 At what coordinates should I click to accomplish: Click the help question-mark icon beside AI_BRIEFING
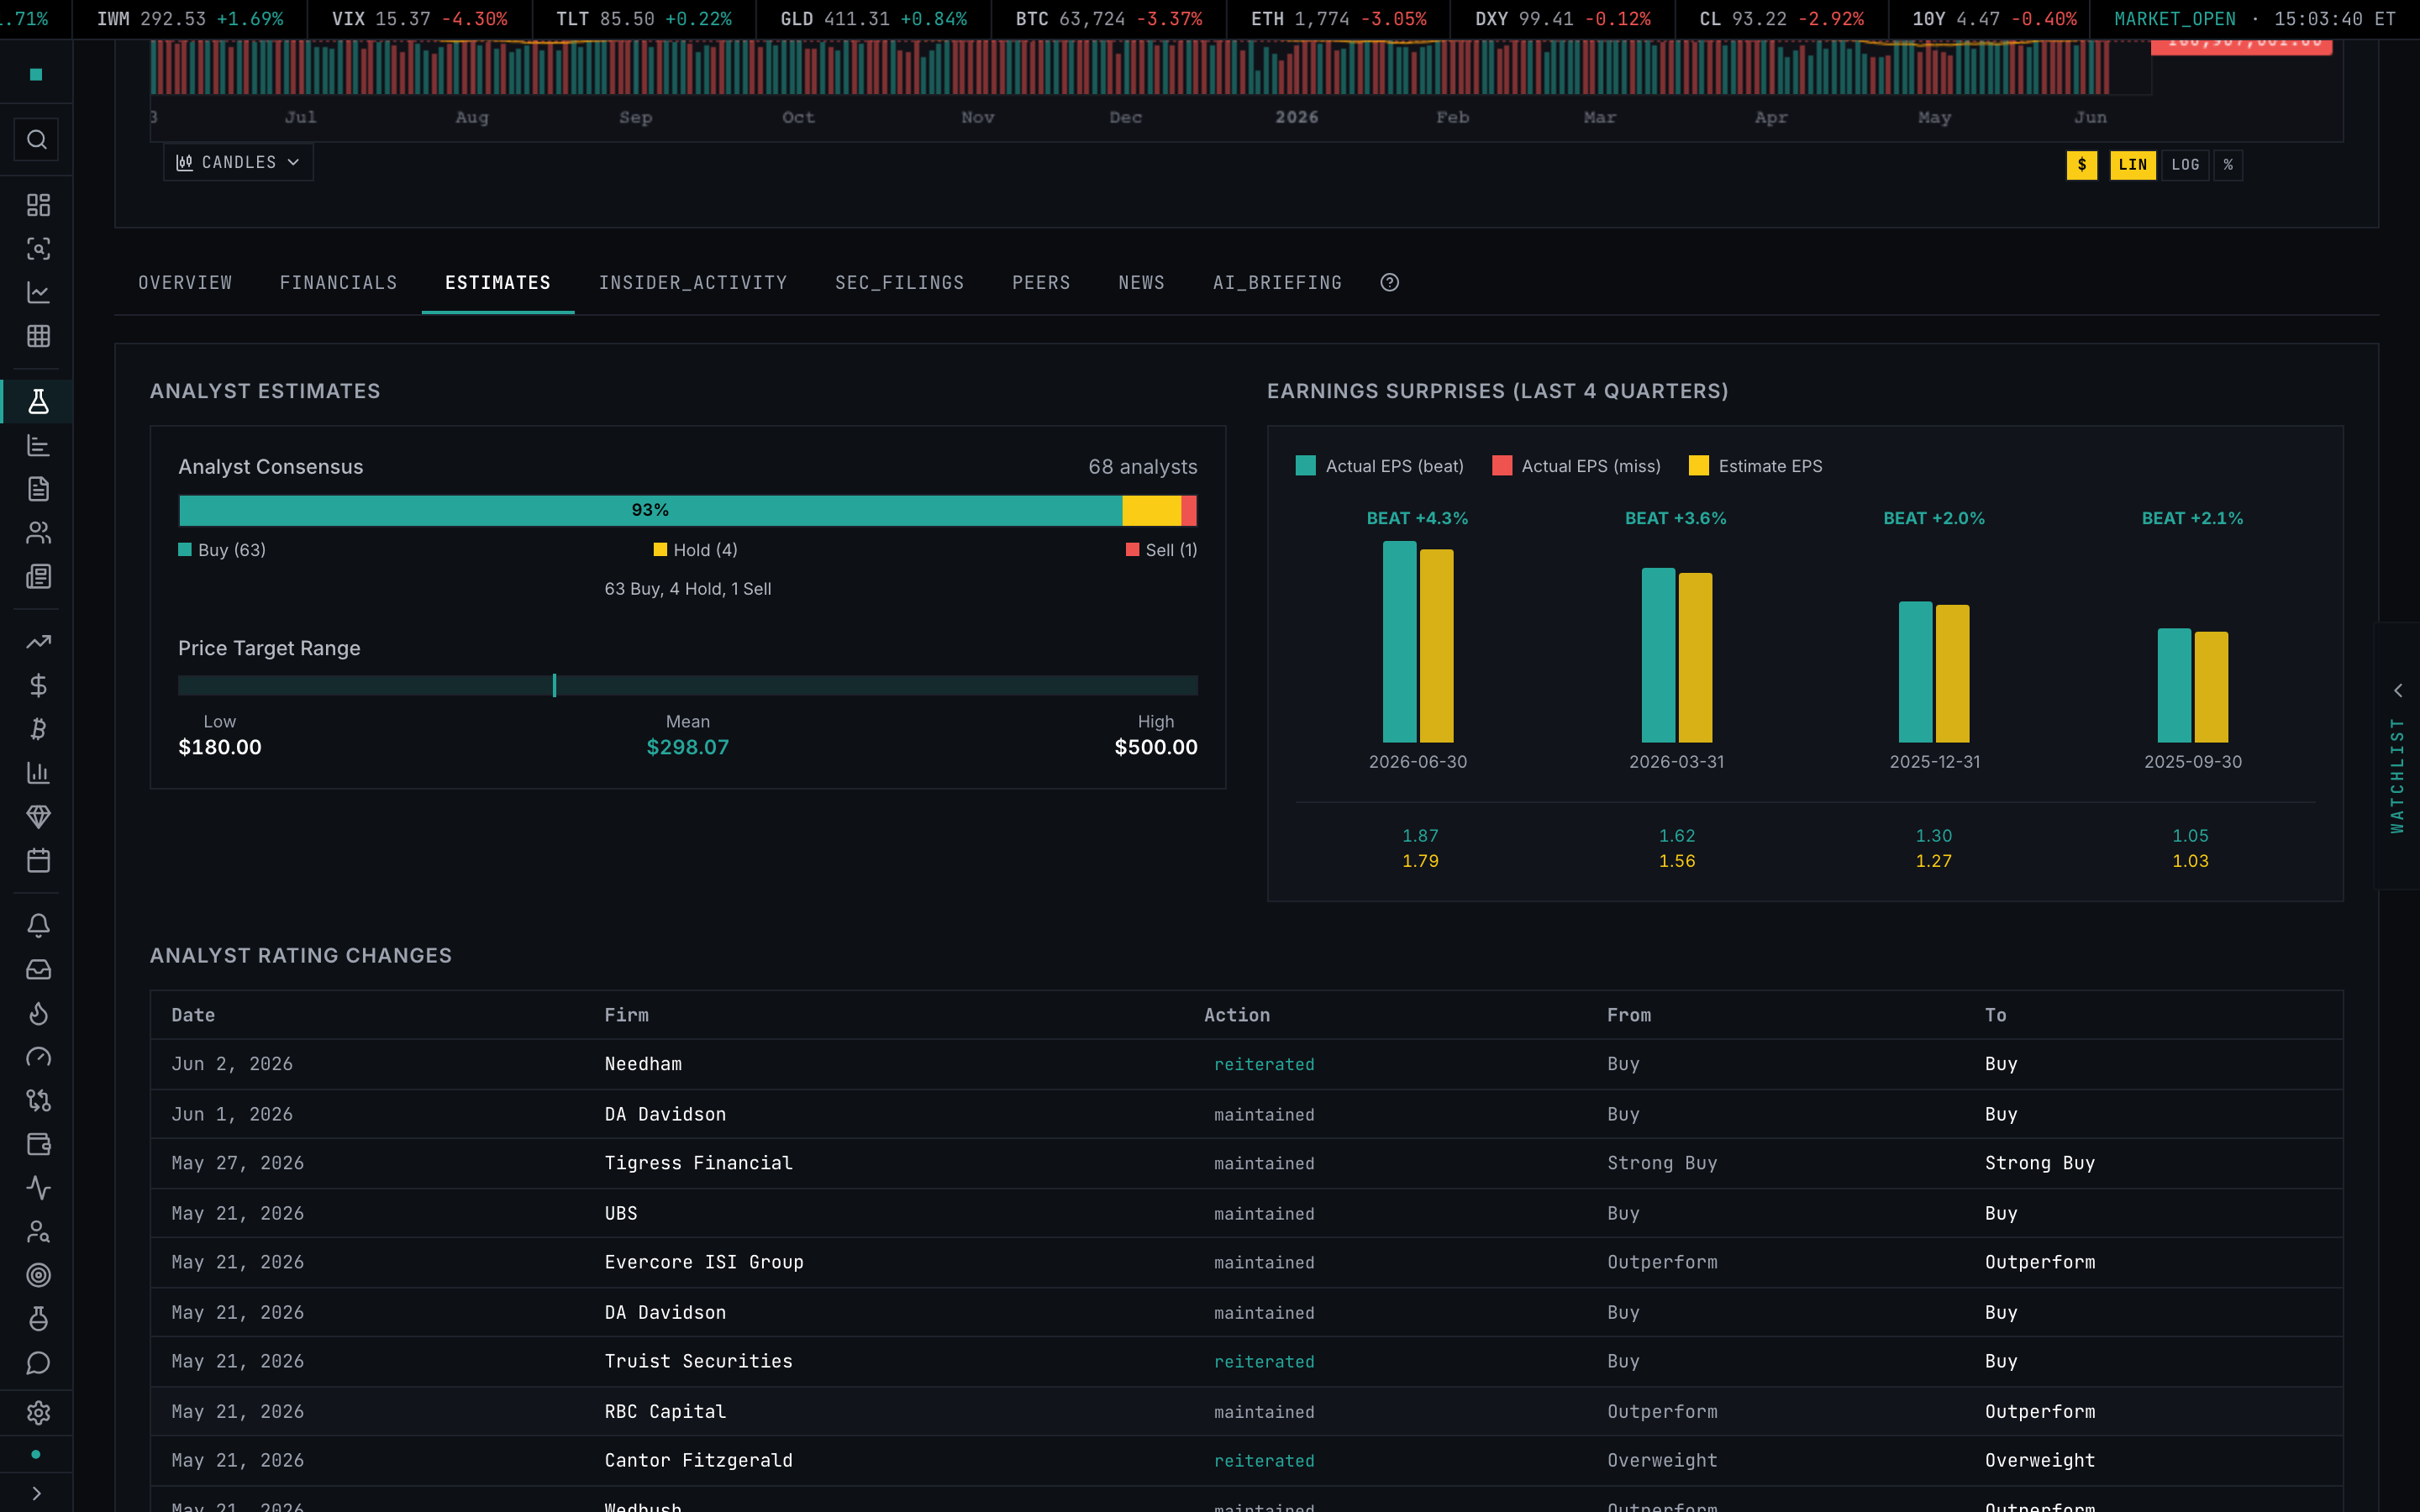tap(1389, 283)
